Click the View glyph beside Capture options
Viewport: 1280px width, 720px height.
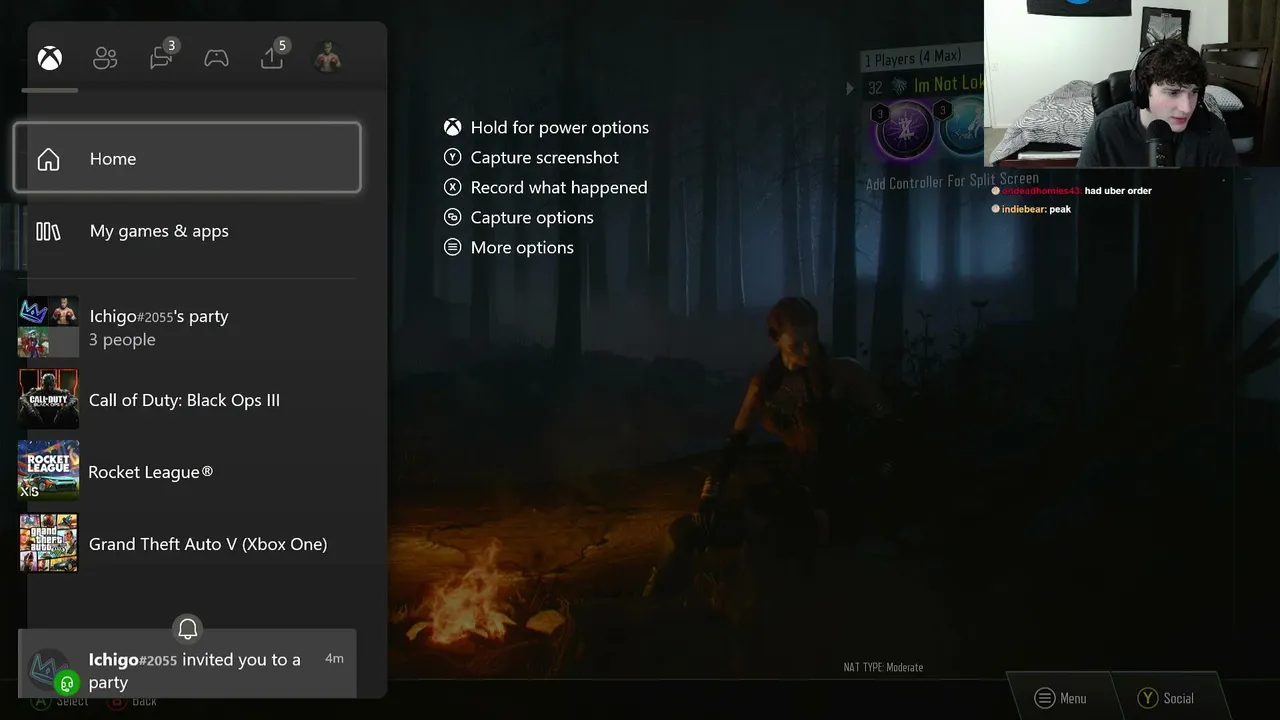click(x=453, y=217)
